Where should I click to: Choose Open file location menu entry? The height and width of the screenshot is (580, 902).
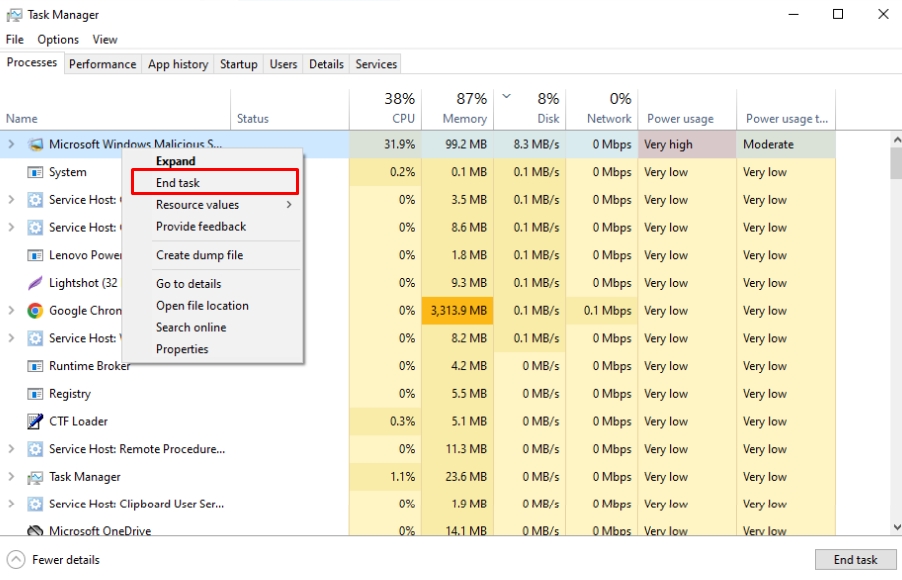213,306
